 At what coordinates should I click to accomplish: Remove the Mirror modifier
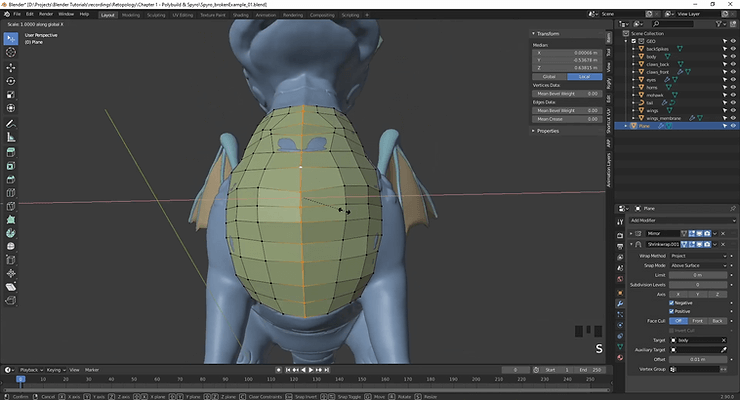[723, 233]
